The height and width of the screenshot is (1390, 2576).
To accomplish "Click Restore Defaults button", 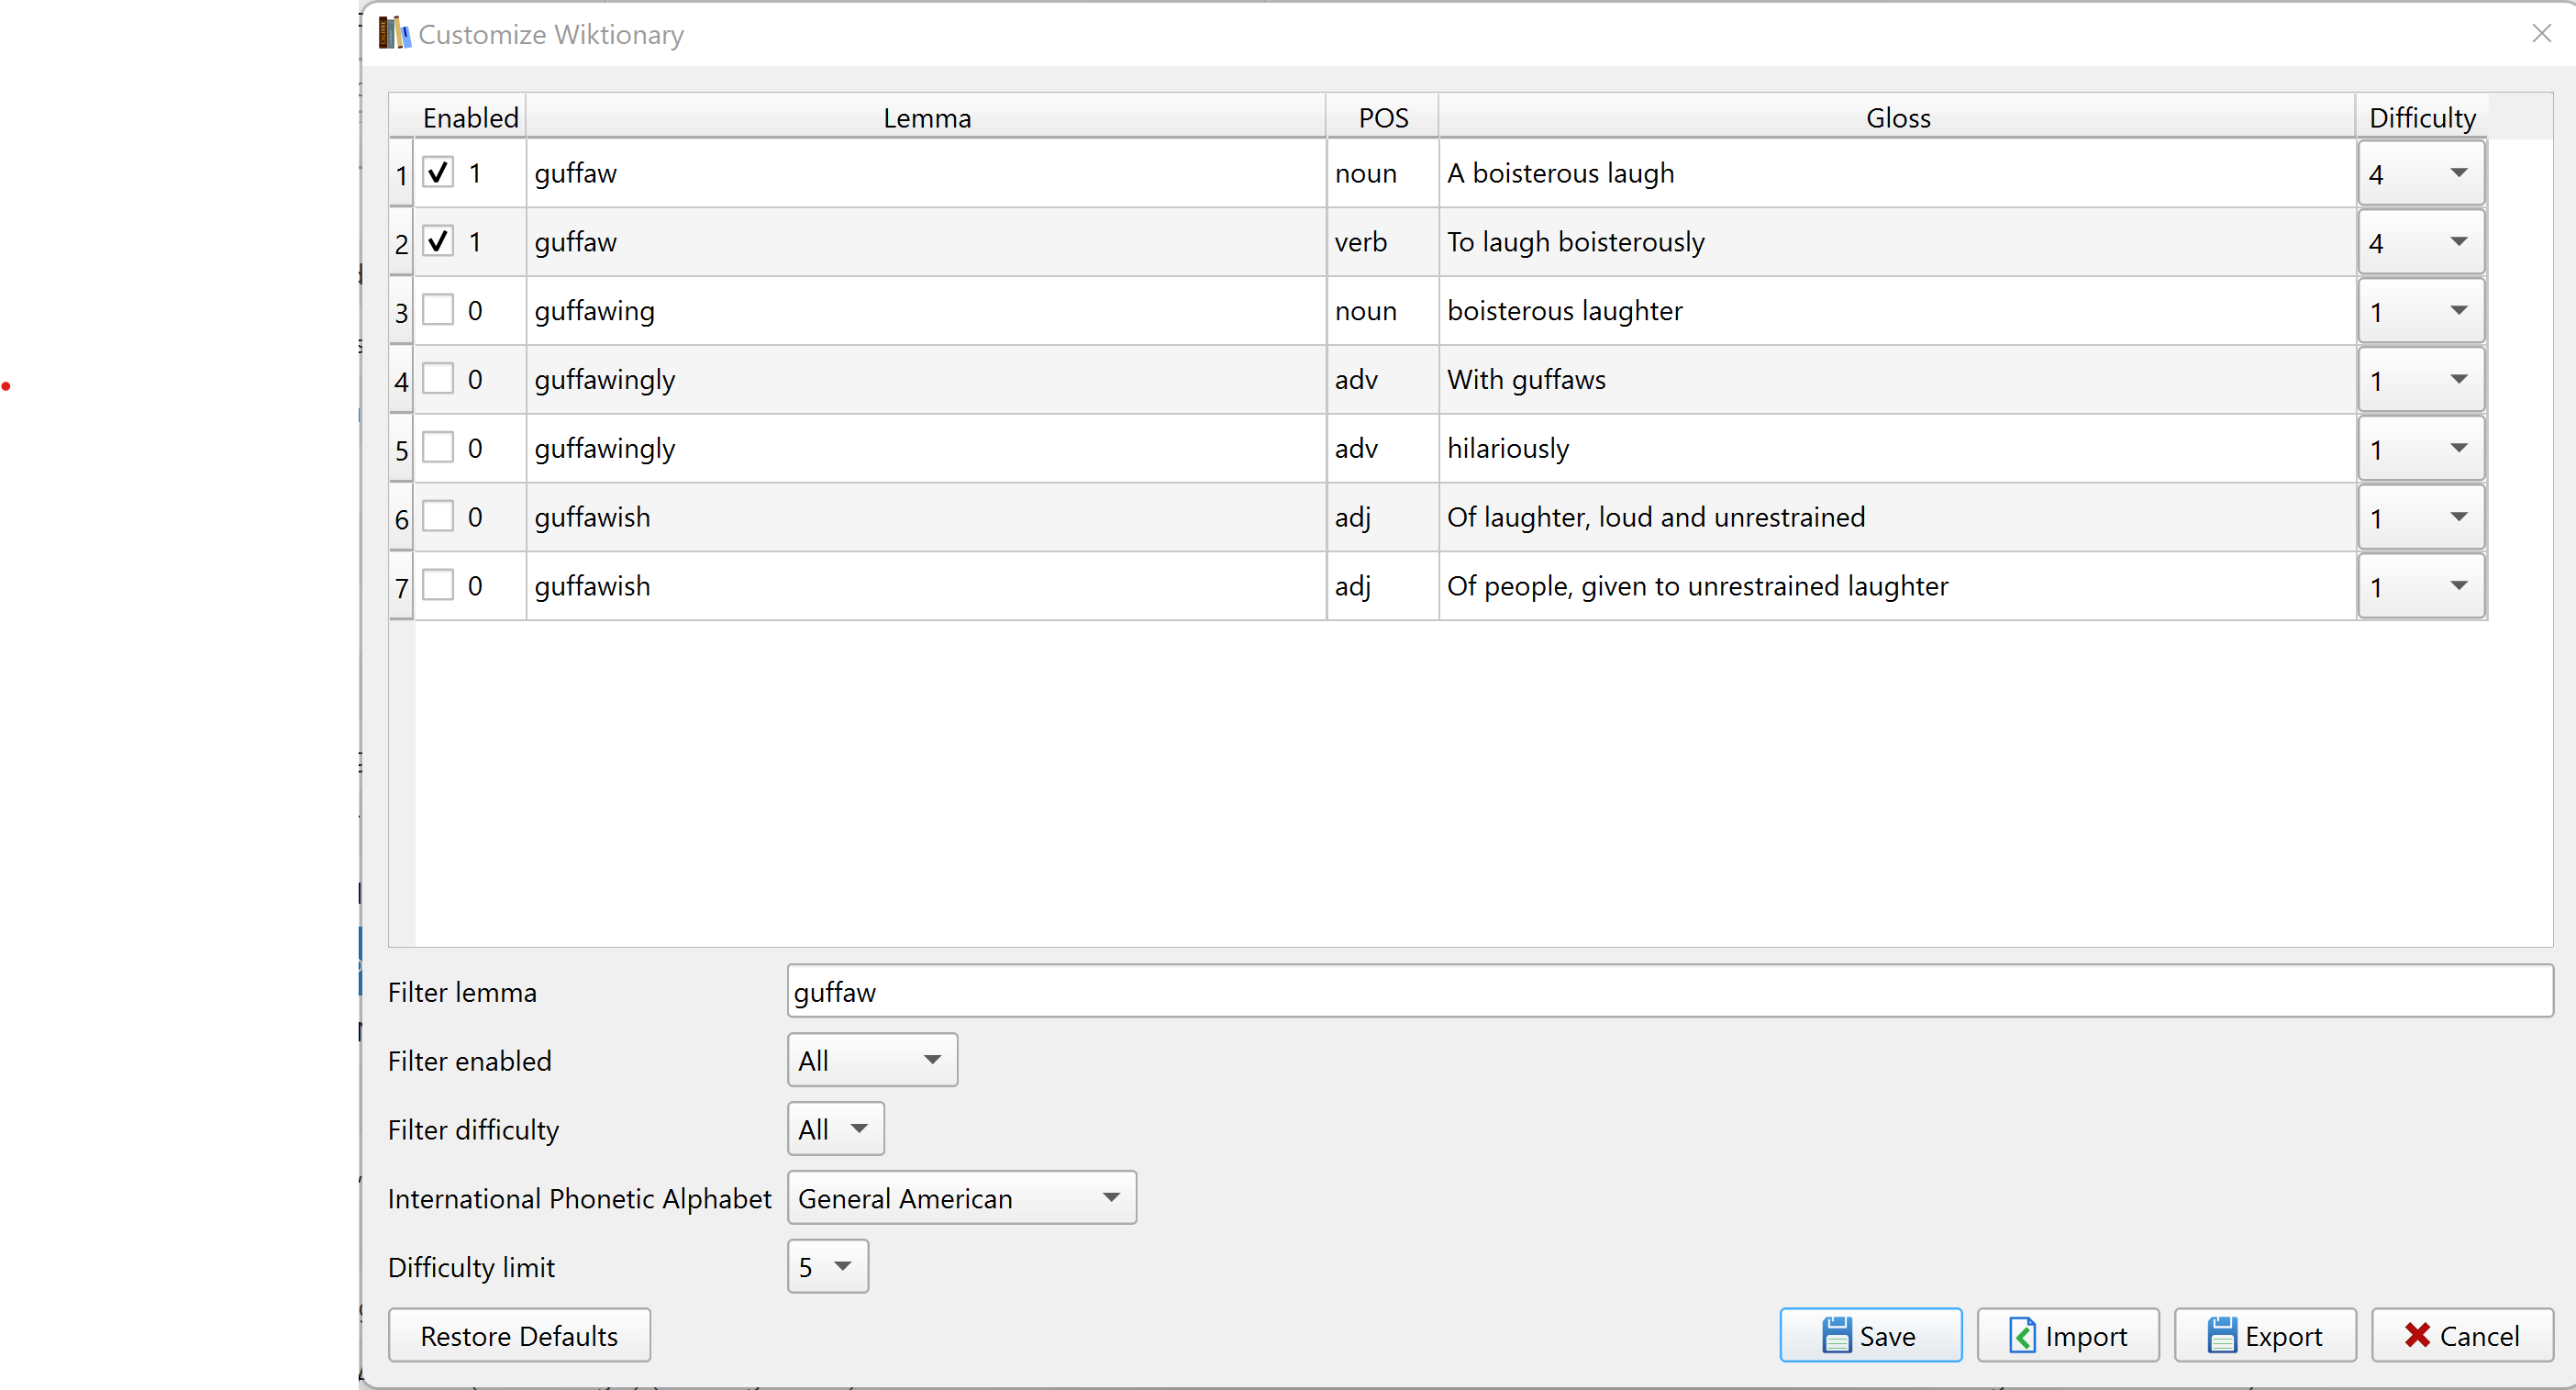I will click(x=519, y=1335).
